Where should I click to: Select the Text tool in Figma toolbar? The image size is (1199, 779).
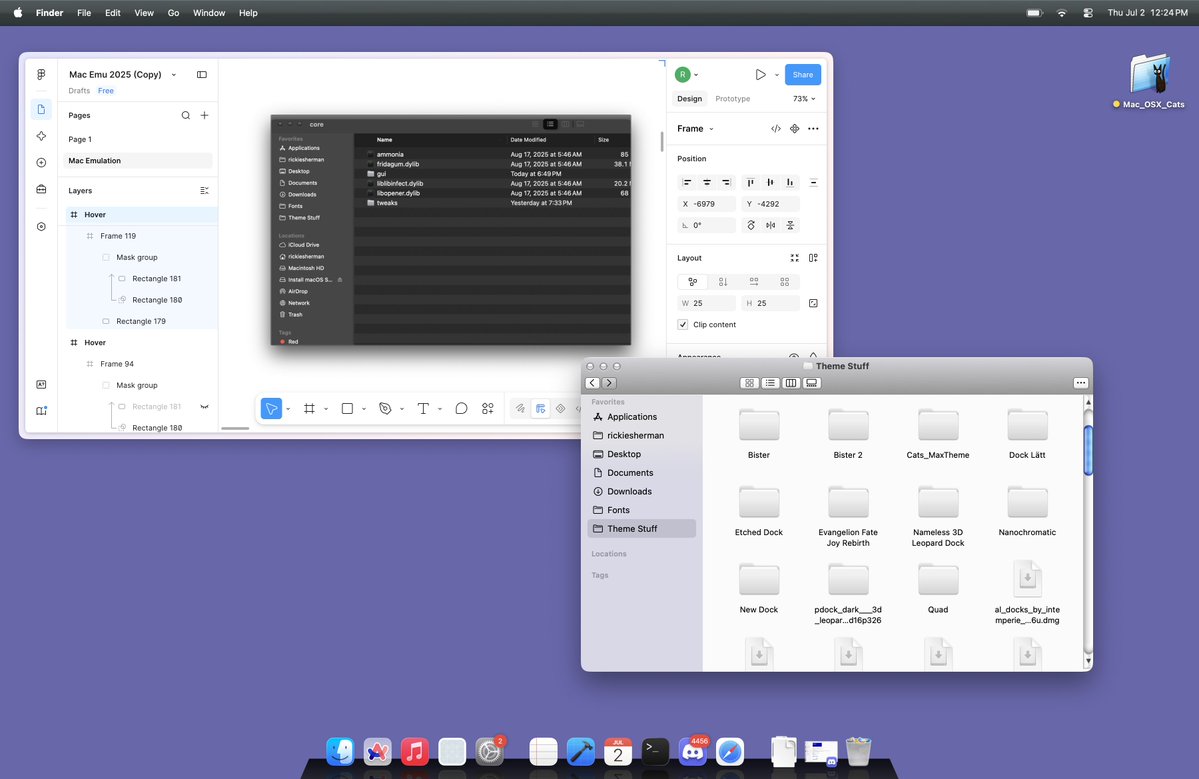[423, 409]
